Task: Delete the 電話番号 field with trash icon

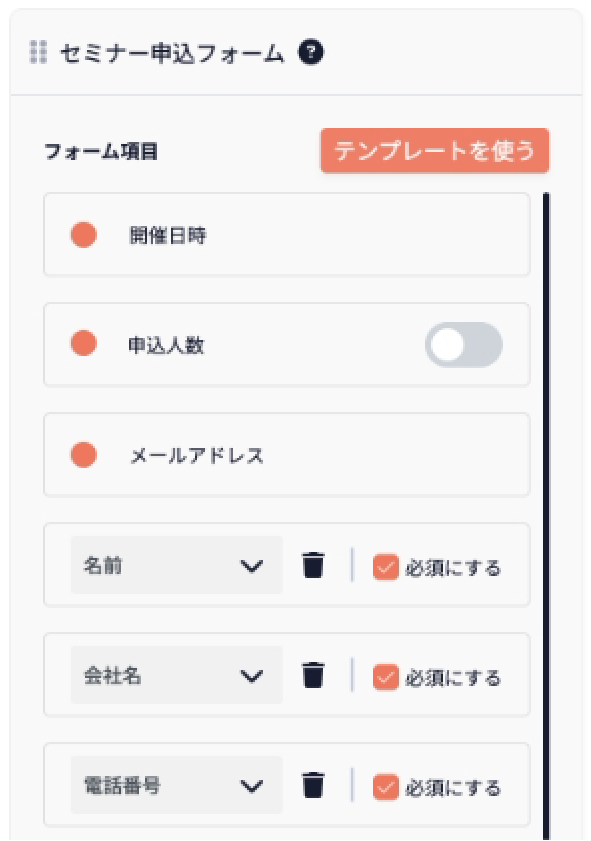Action: [313, 785]
